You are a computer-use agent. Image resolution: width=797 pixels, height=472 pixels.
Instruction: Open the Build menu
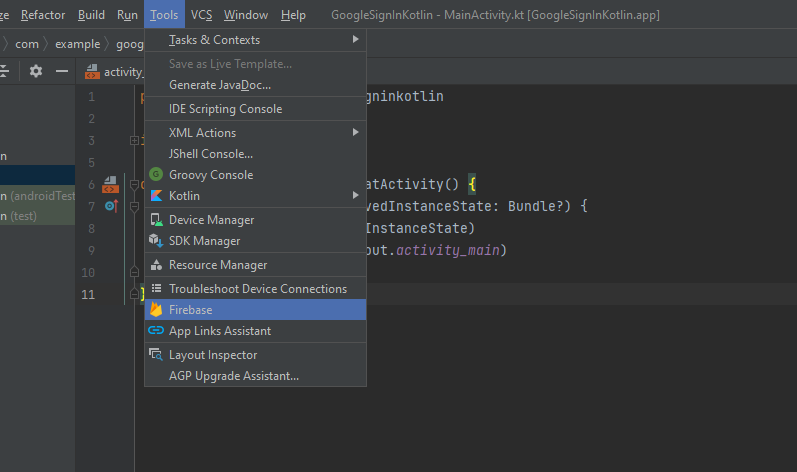click(91, 15)
